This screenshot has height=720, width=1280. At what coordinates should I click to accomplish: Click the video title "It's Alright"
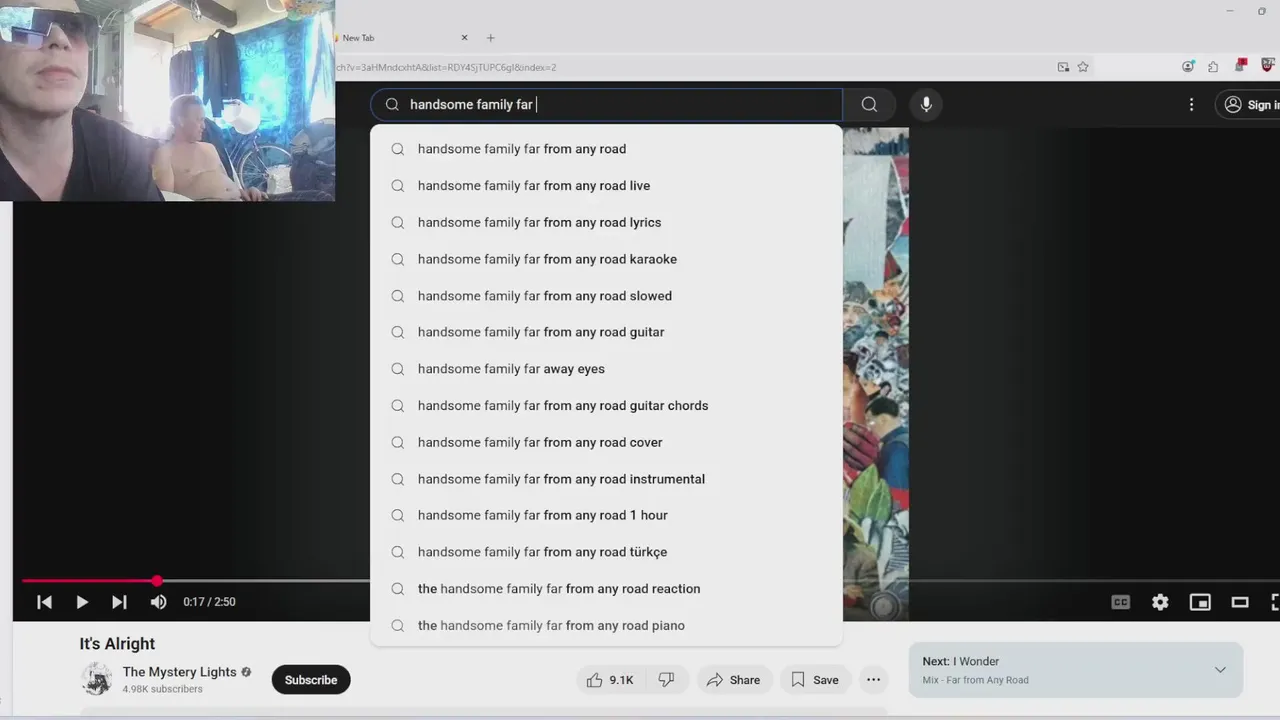click(x=117, y=644)
